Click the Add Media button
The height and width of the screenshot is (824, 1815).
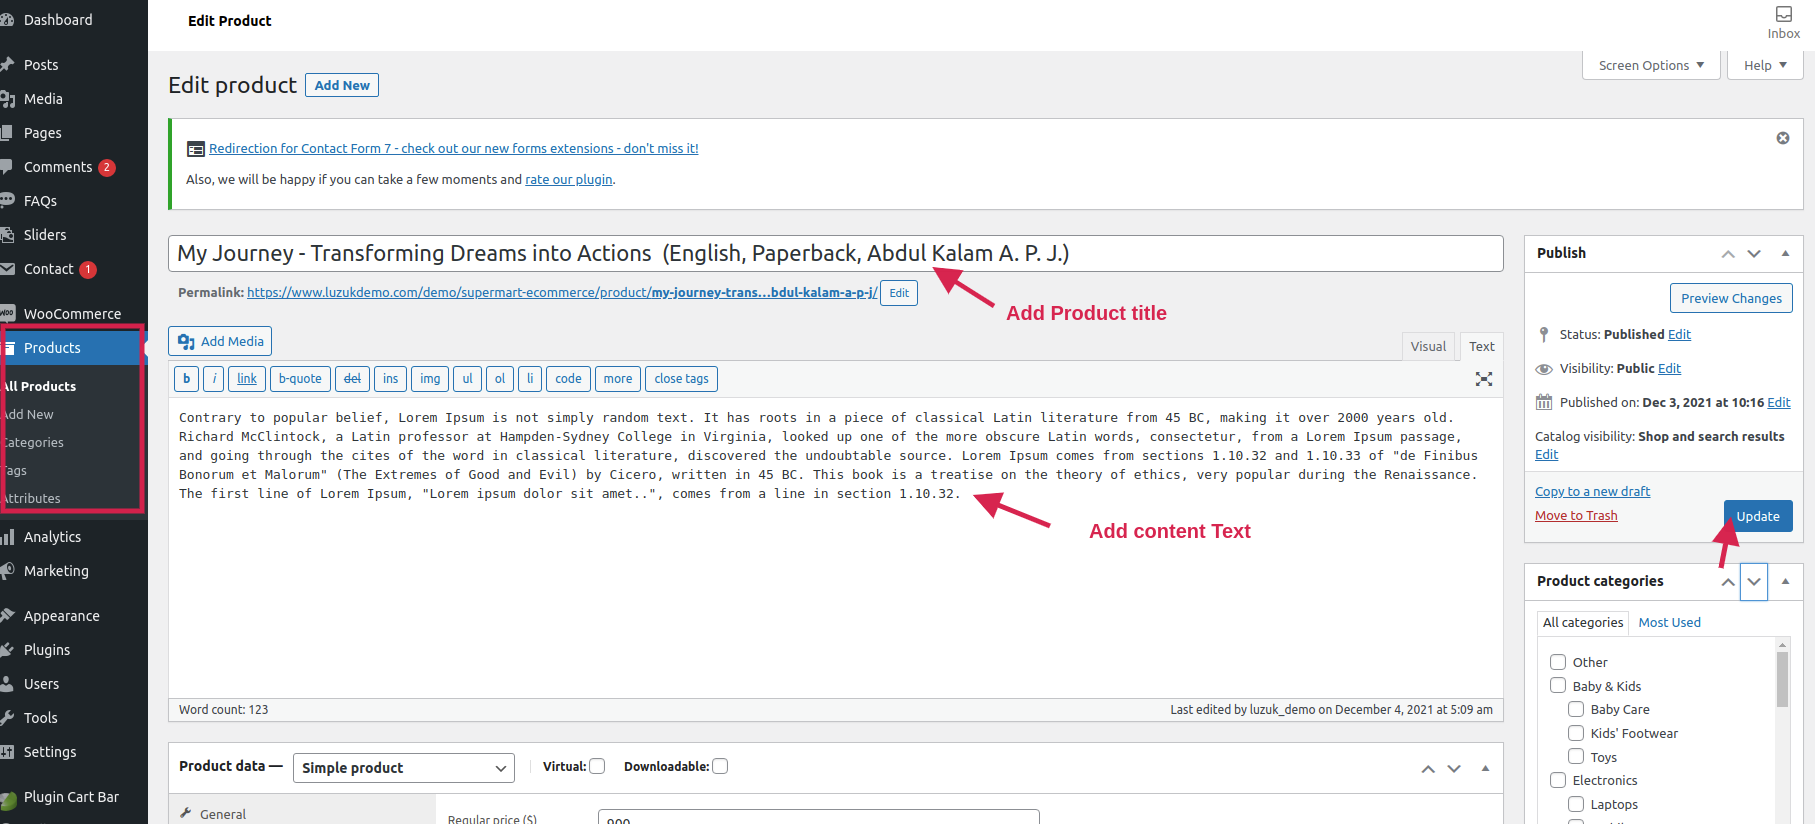(220, 341)
